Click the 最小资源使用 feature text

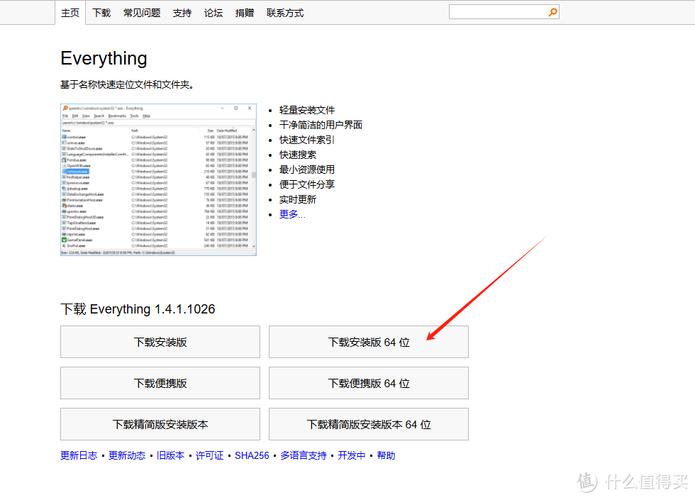307,169
